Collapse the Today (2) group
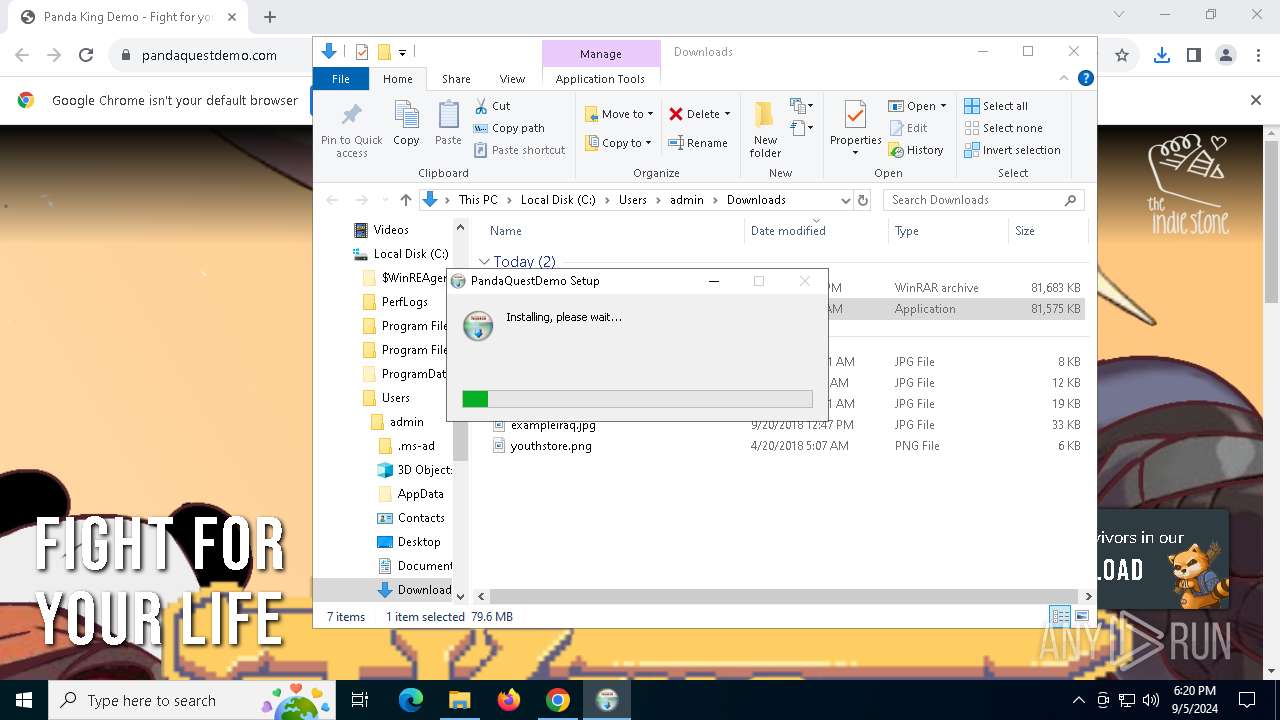Viewport: 1280px width, 720px height. point(484,262)
